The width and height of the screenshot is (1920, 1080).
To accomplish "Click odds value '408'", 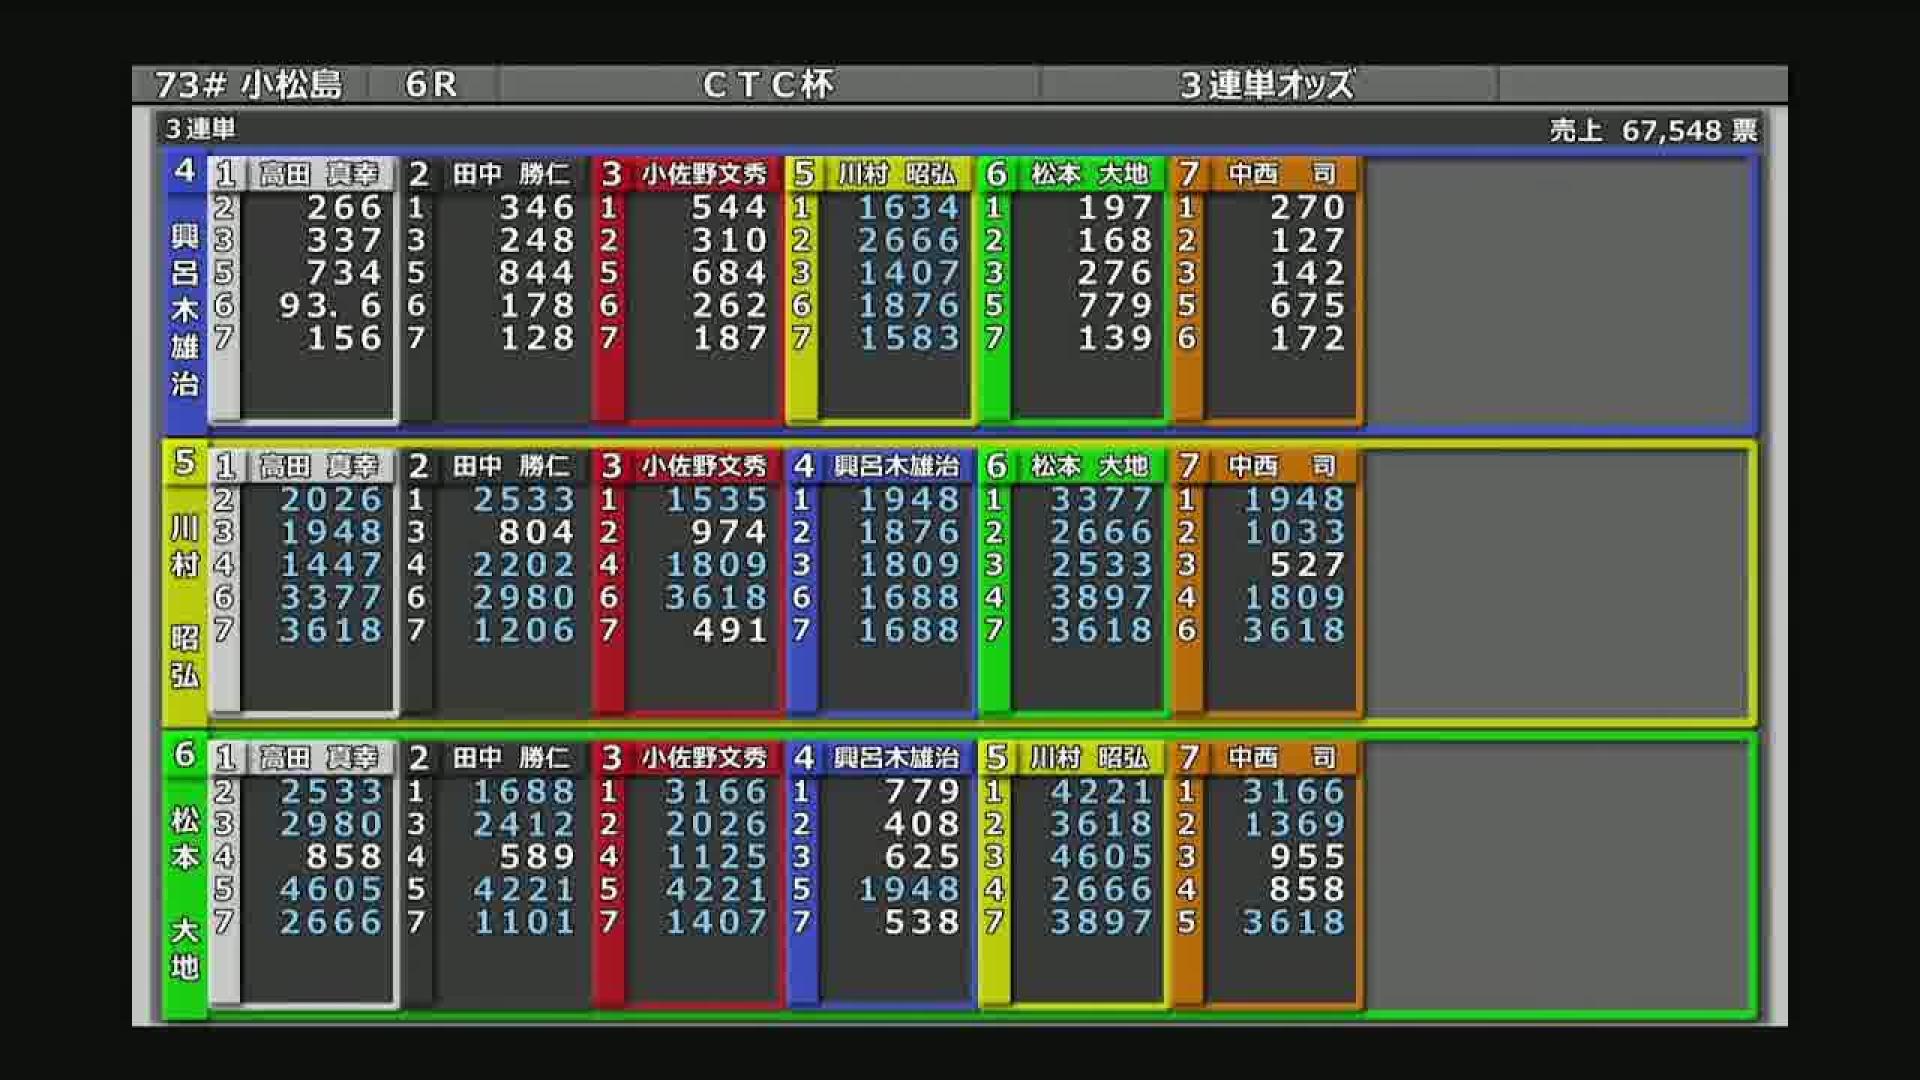I will (x=922, y=825).
